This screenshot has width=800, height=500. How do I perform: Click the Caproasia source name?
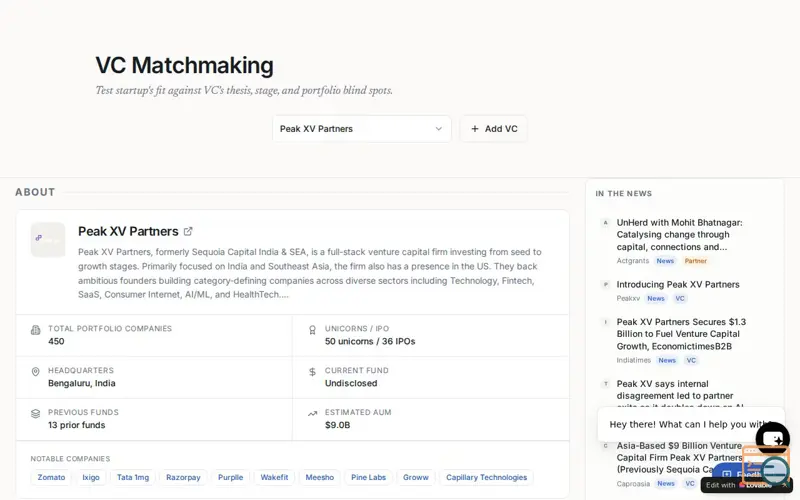click(633, 484)
